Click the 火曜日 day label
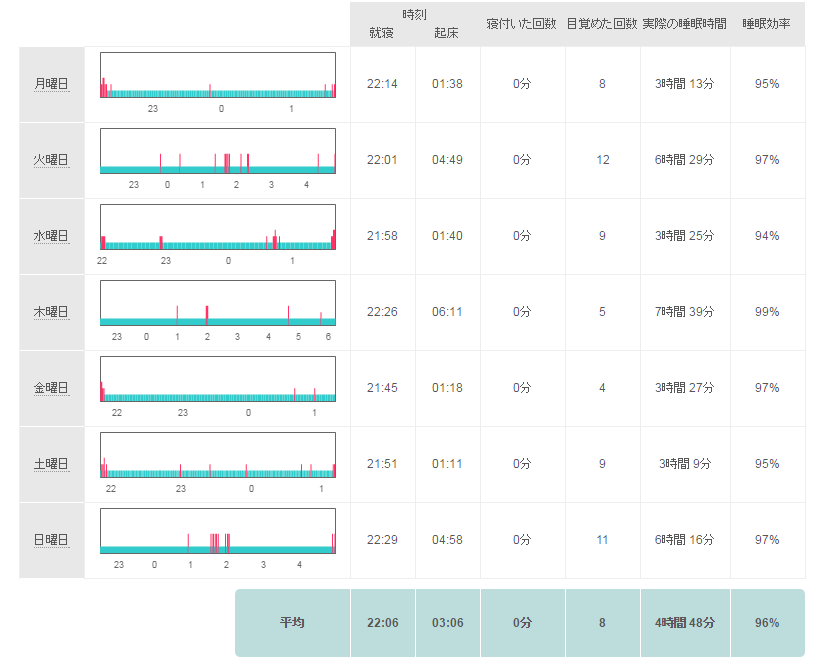This screenshot has width=815, height=657. tap(51, 160)
